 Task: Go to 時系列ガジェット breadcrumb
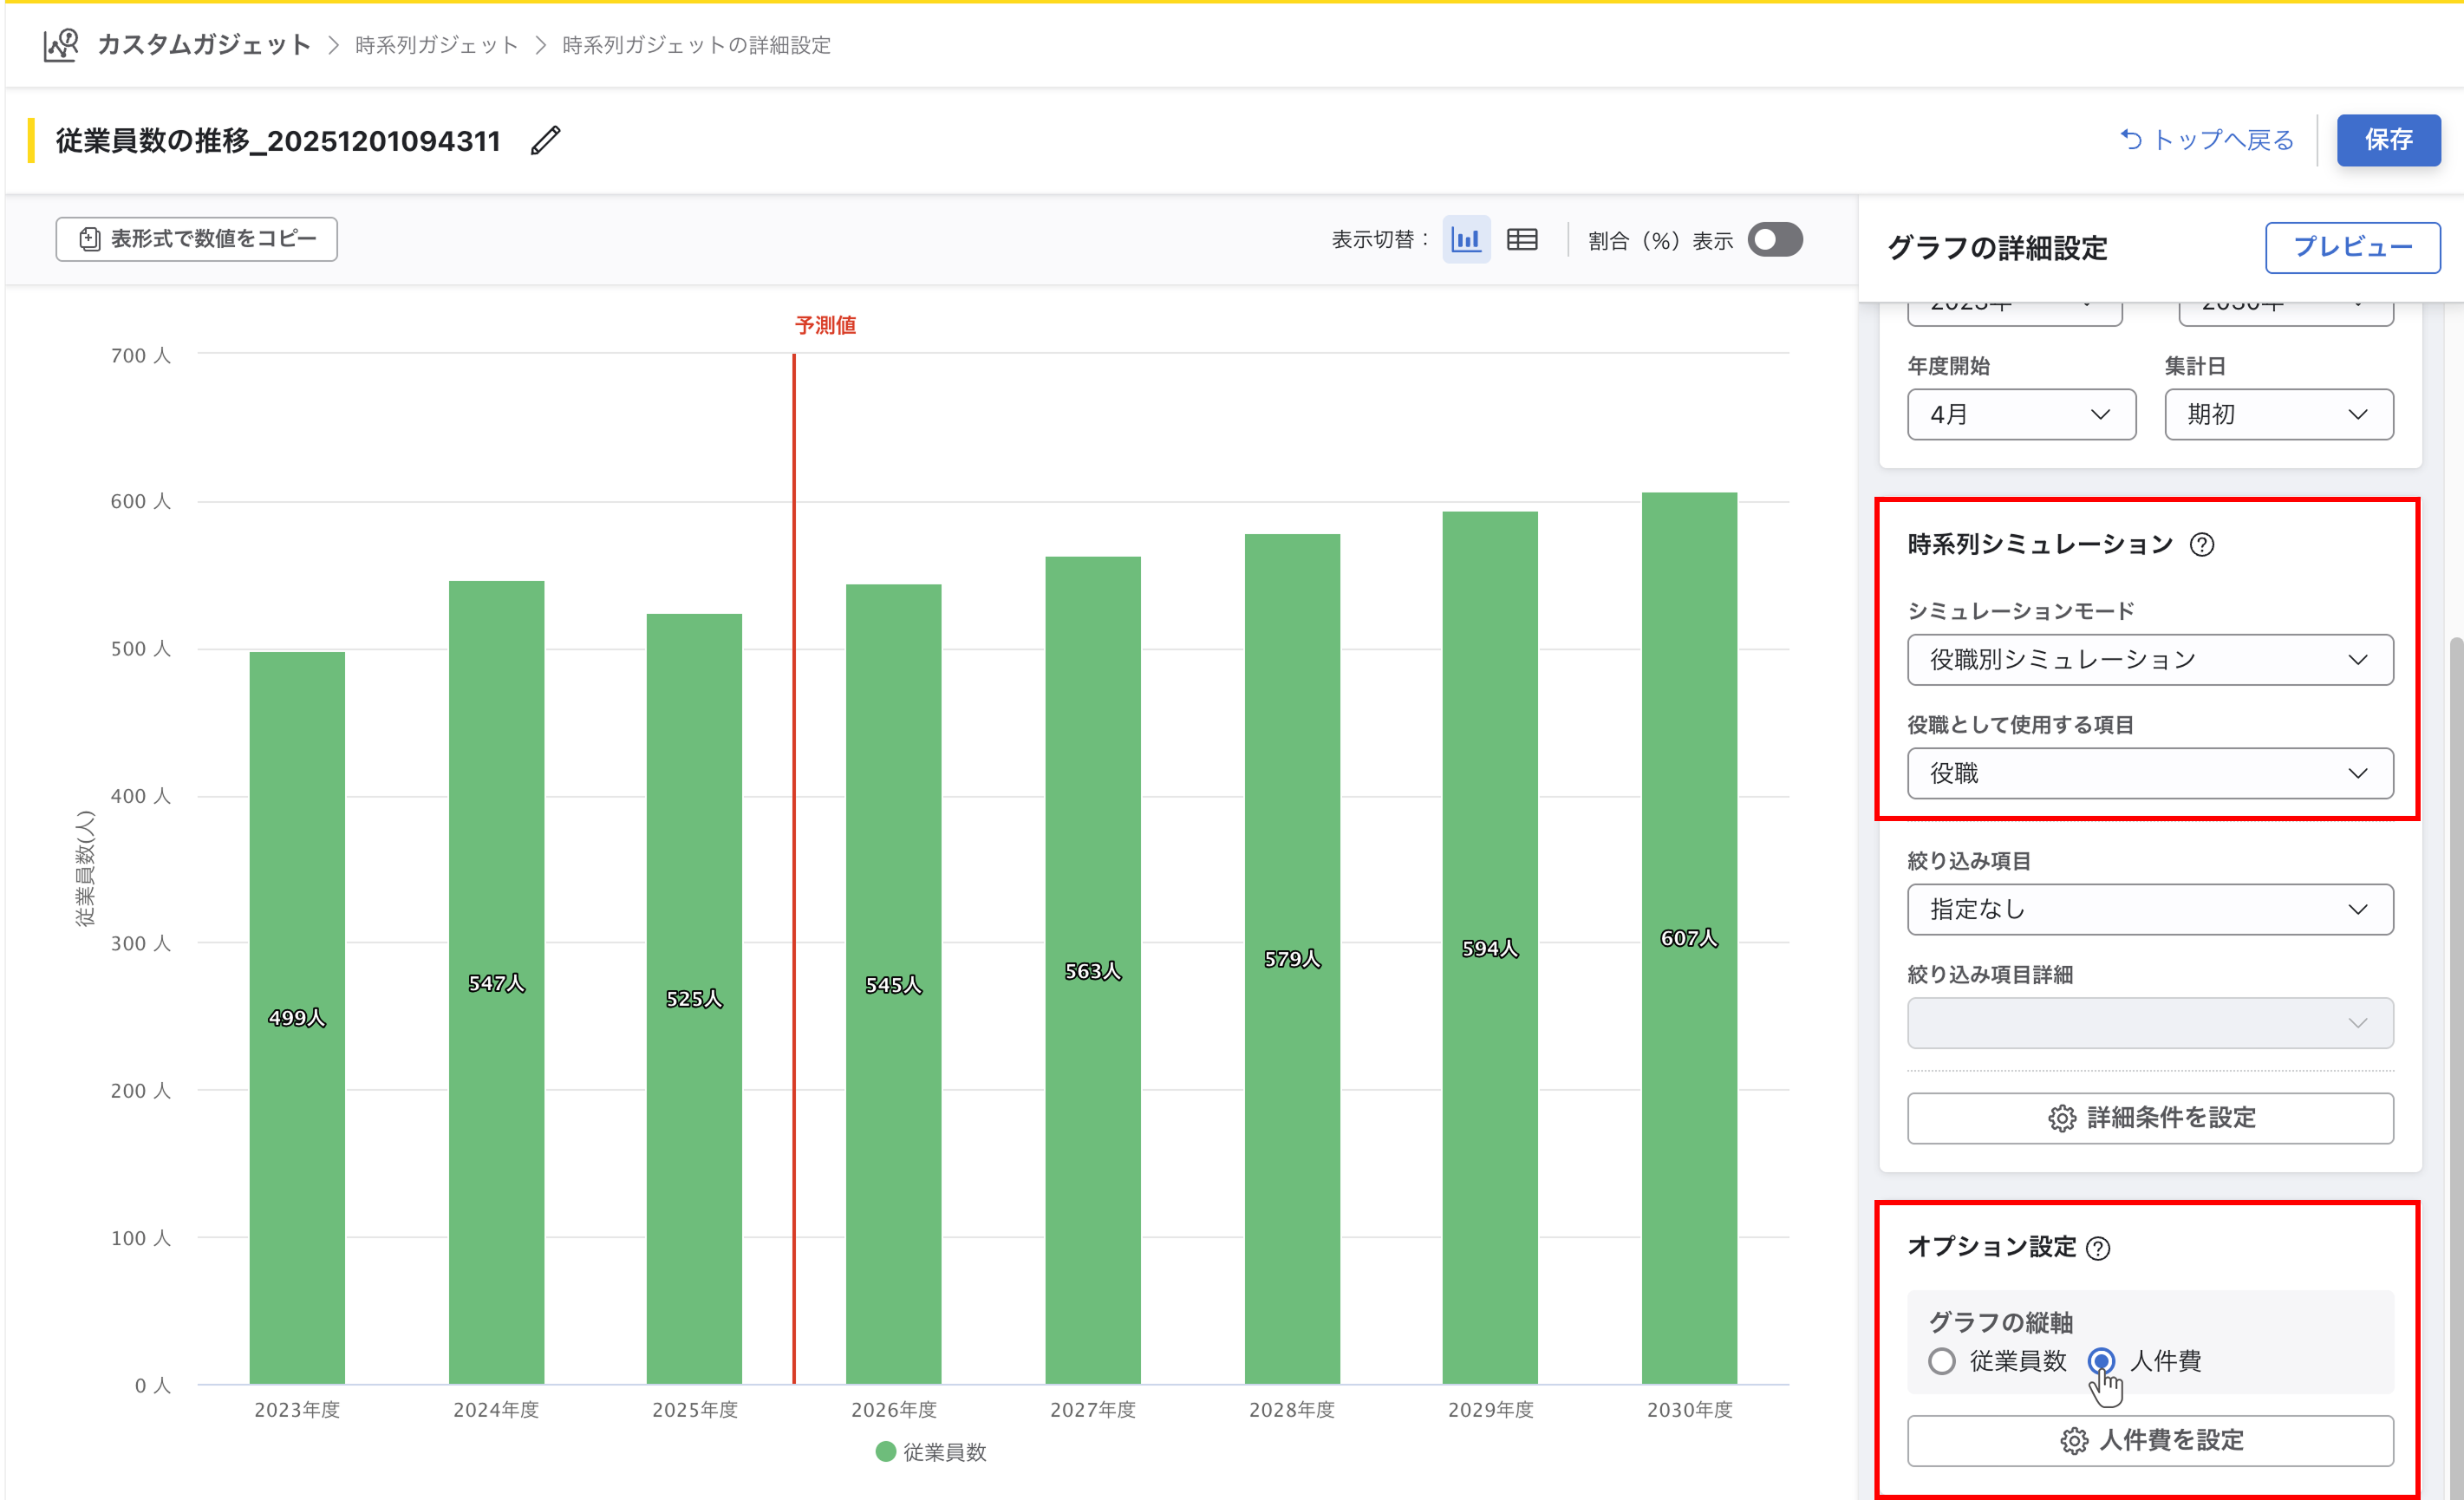click(x=437, y=45)
